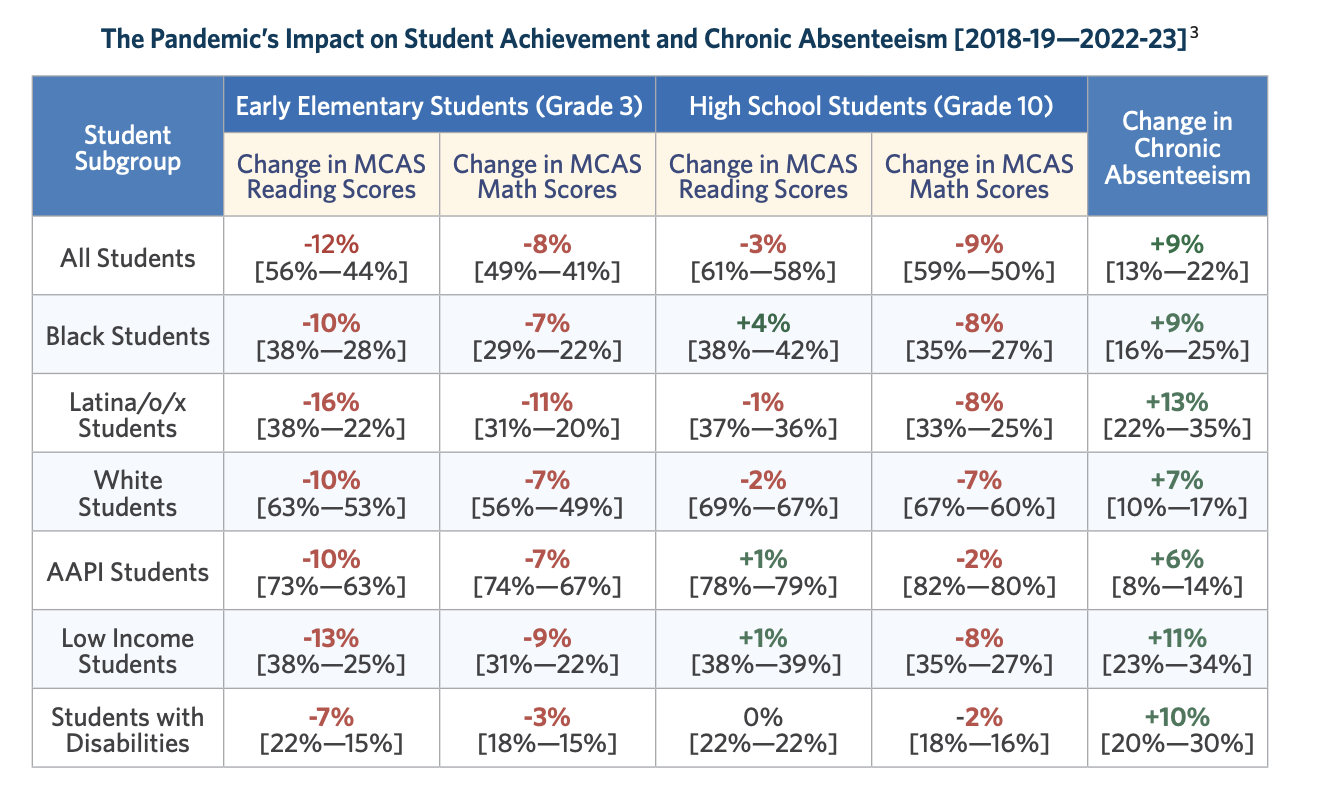This screenshot has width=1334, height=812.
Task: Select the White Students row label
Action: click(128, 492)
